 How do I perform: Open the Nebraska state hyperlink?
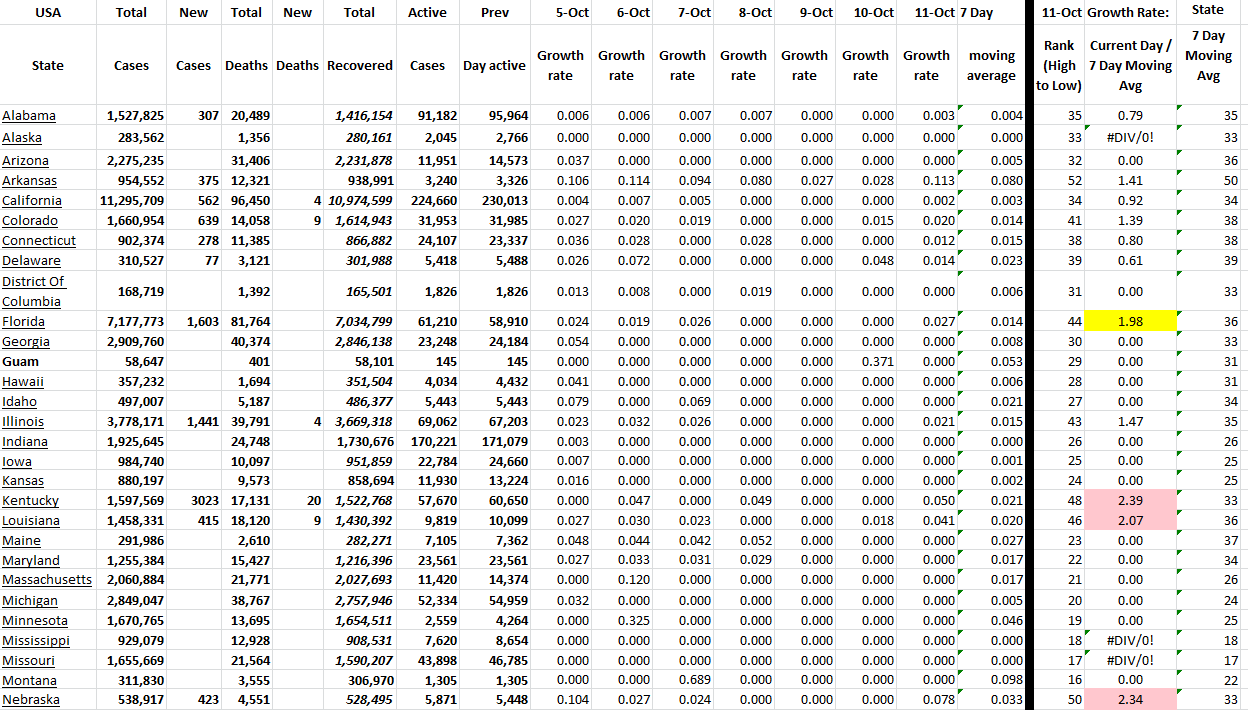(32, 700)
